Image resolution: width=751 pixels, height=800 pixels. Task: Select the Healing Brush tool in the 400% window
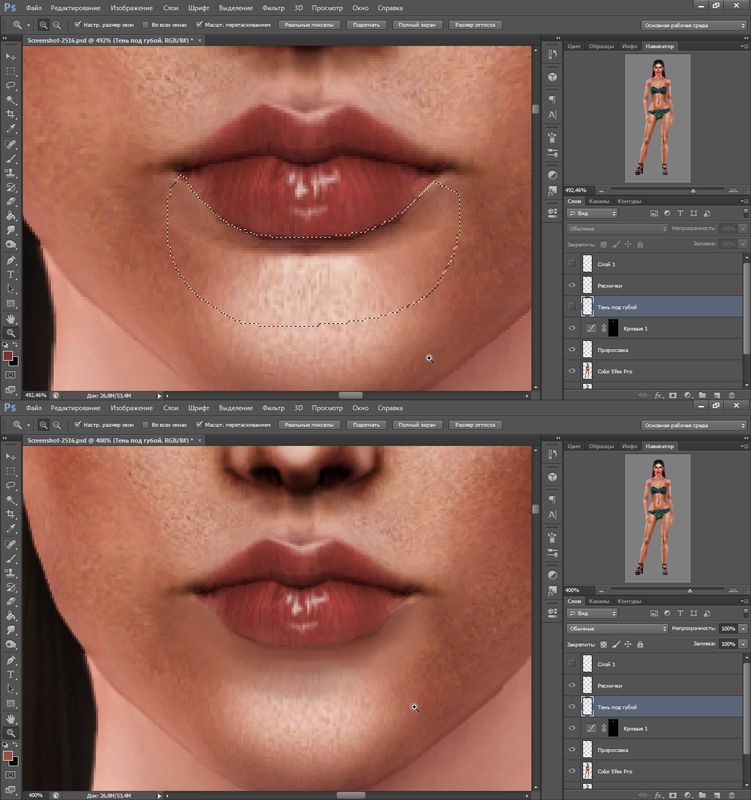pos(11,544)
